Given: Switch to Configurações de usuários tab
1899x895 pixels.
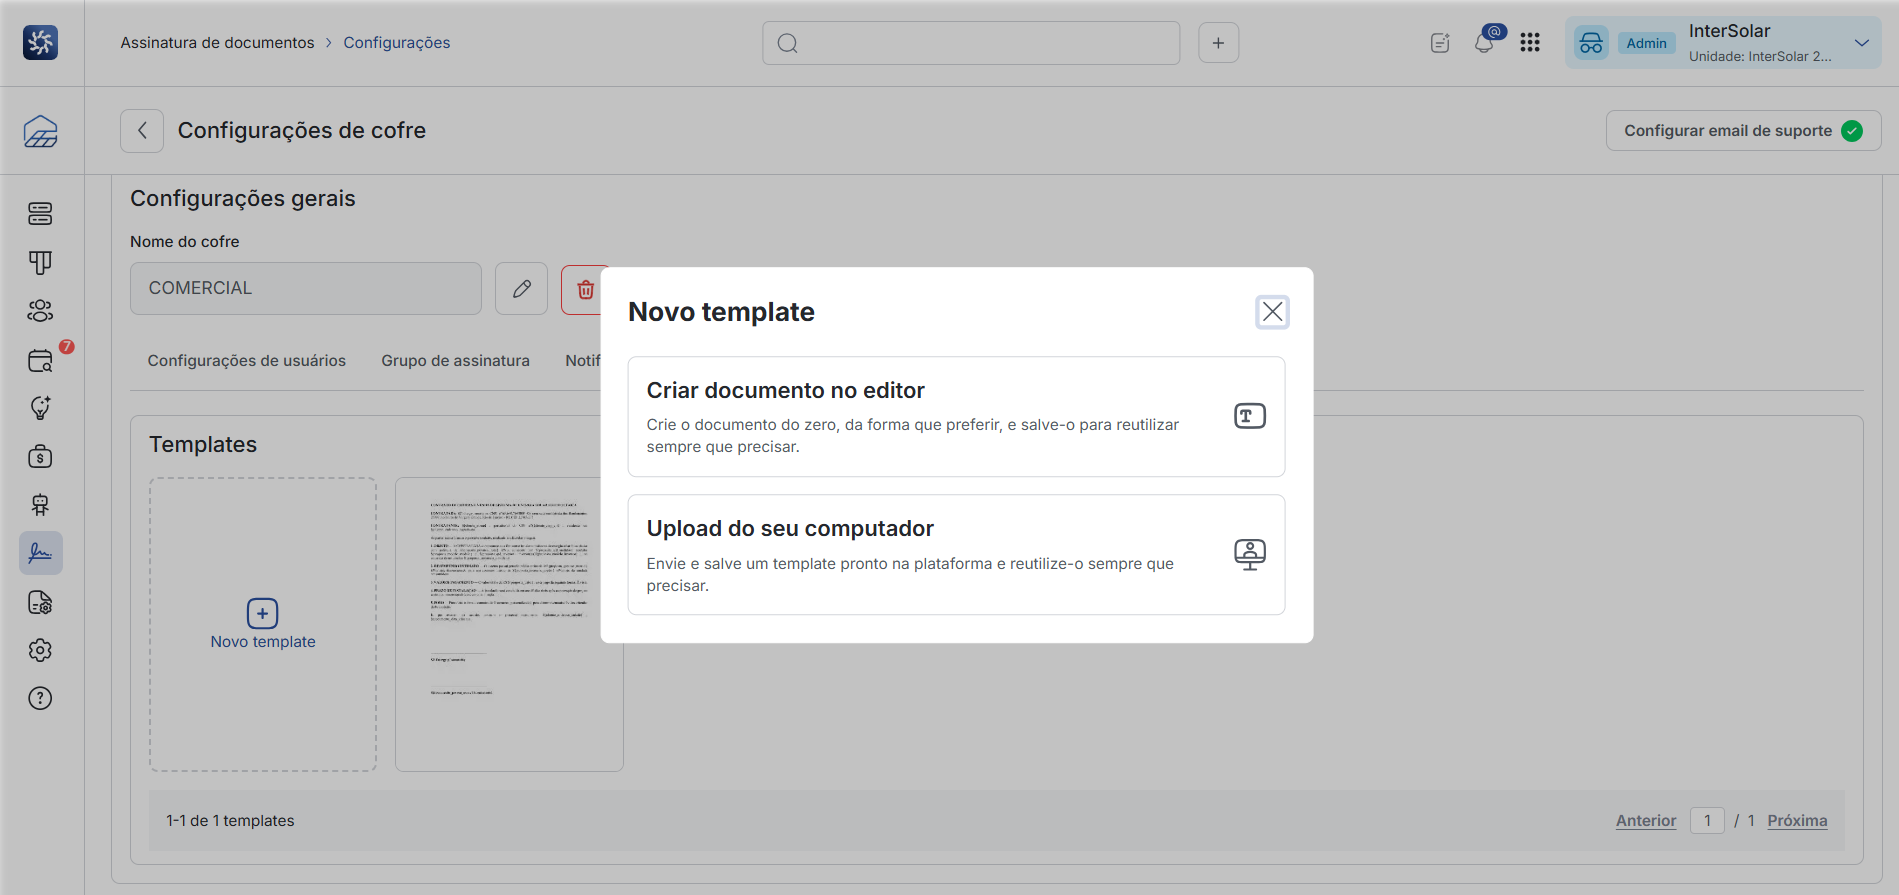Looking at the screenshot, I should 247,361.
